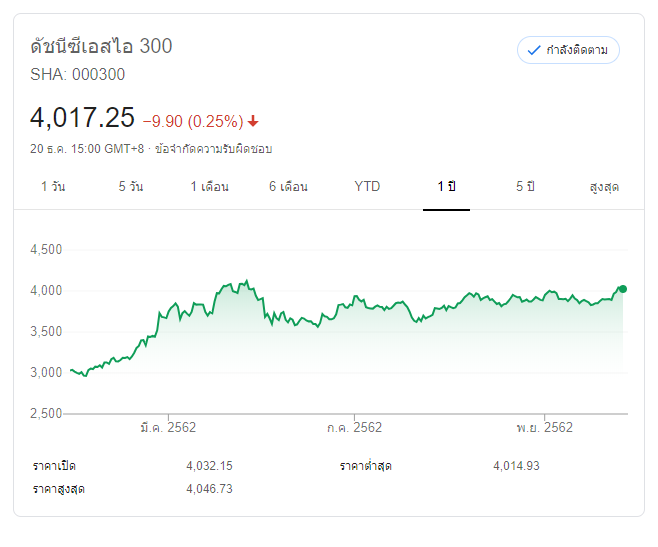Select the 1 ปี range tab
The width and height of the screenshot is (658, 547).
click(x=446, y=187)
